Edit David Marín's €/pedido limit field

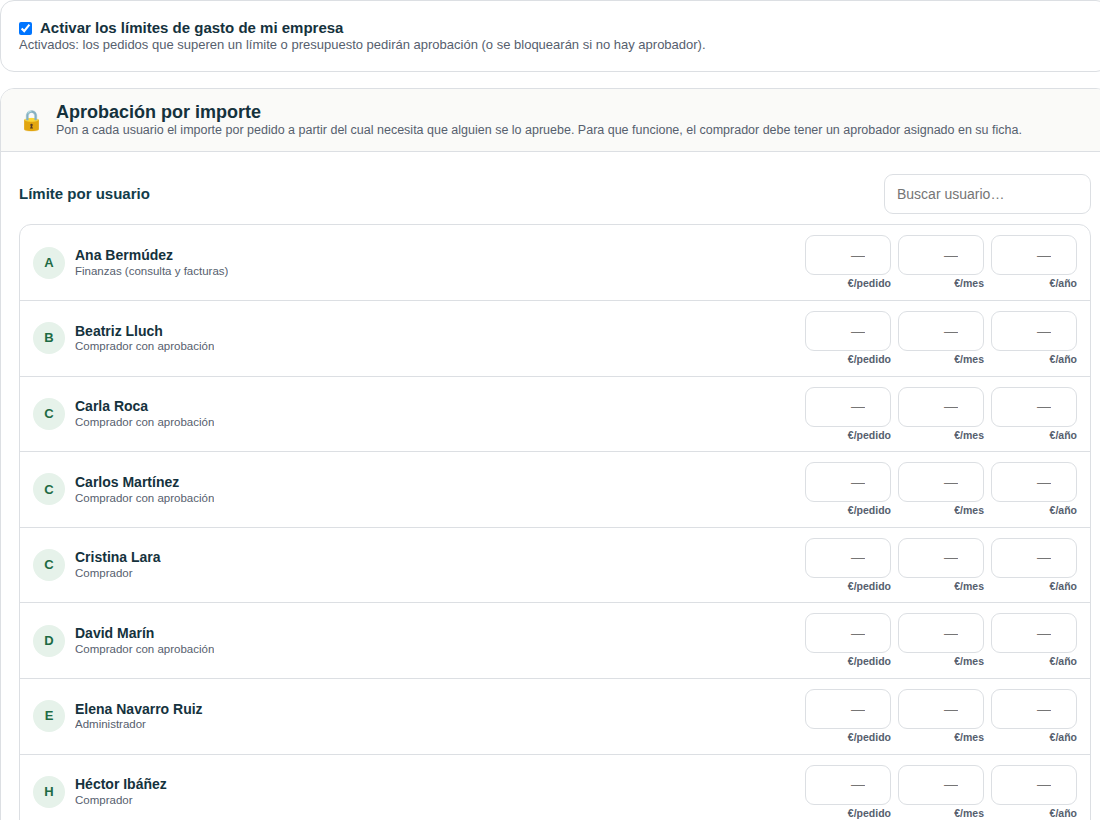[848, 633]
